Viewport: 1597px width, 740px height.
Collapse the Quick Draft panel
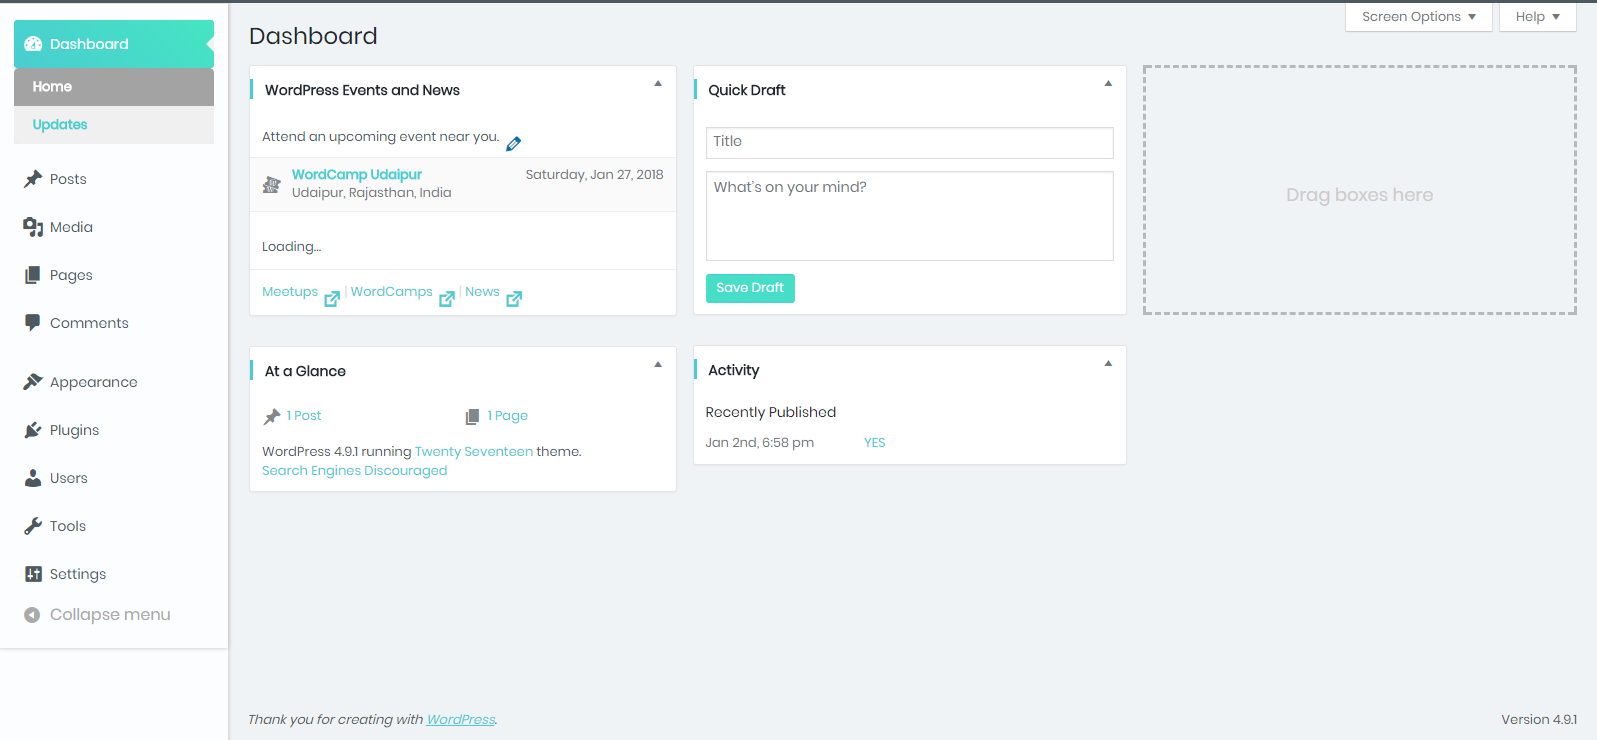coord(1108,84)
